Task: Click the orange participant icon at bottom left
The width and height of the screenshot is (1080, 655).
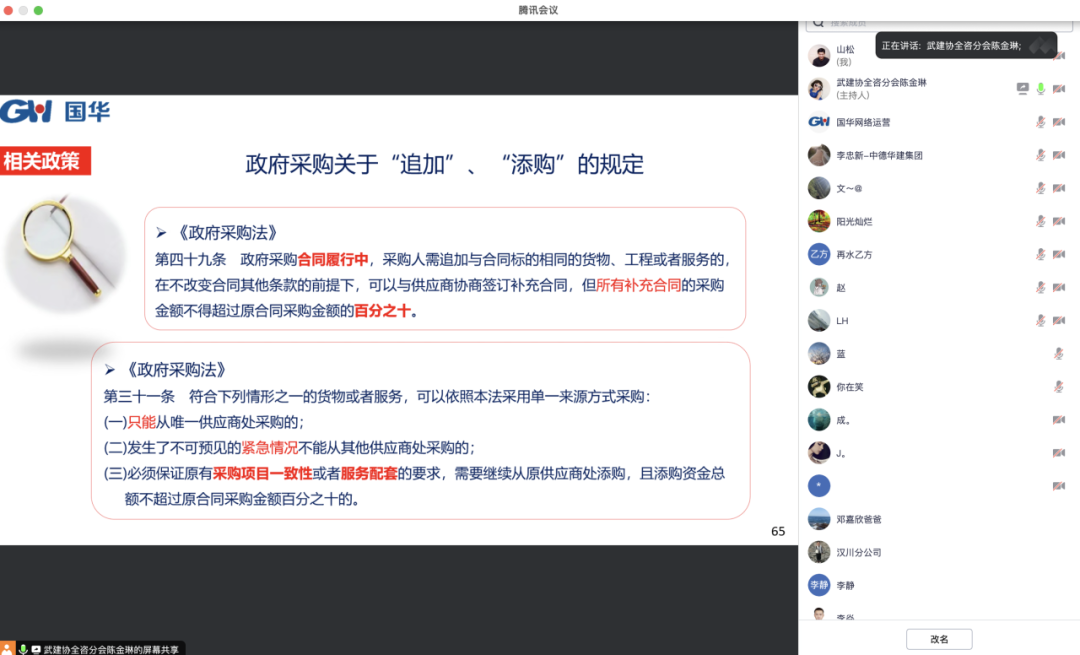Action: (7, 646)
